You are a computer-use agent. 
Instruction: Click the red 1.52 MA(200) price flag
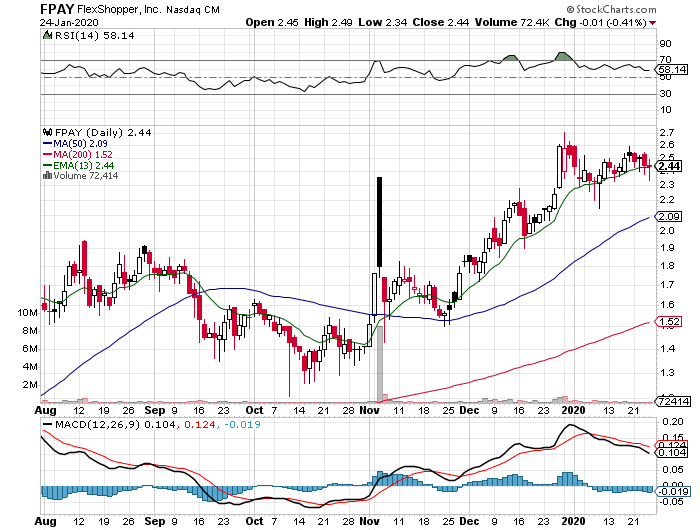click(670, 321)
